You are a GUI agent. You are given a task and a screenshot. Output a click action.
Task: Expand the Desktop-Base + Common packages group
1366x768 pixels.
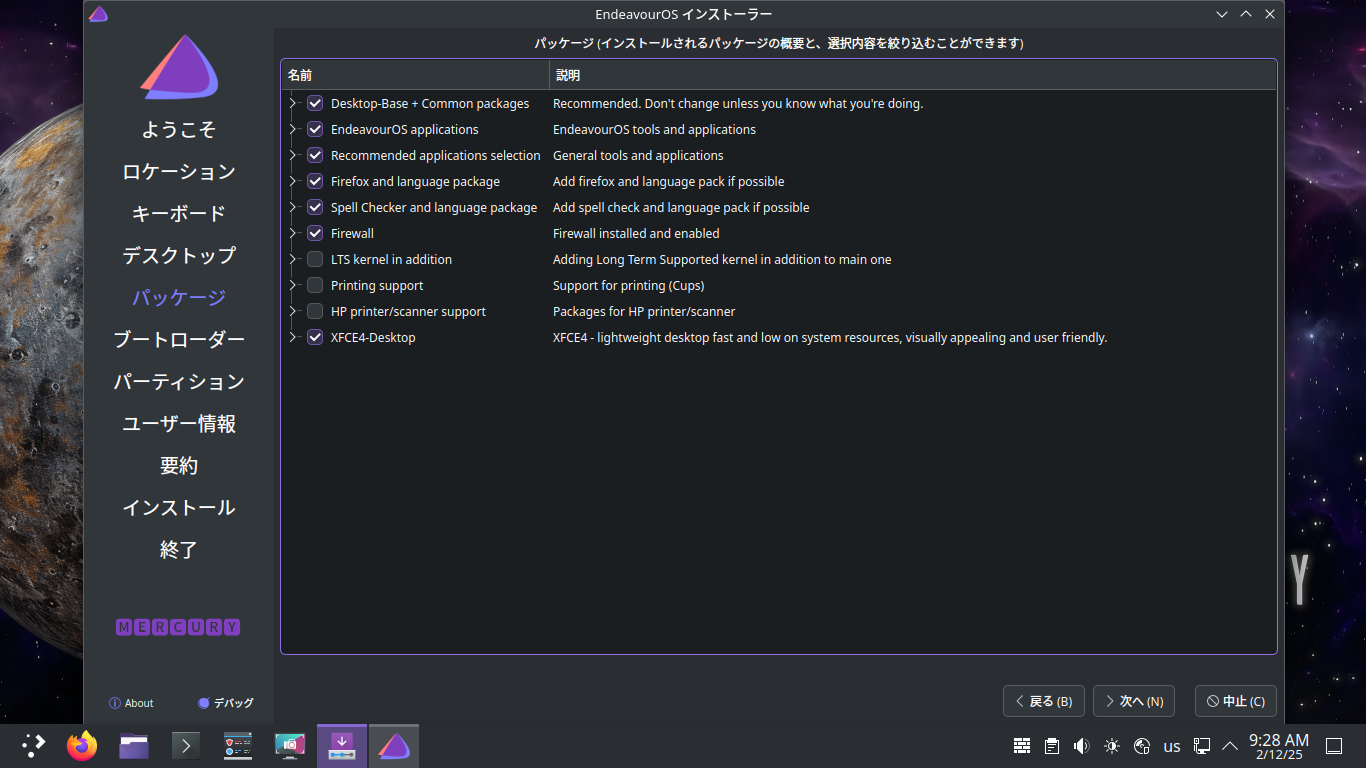[293, 103]
